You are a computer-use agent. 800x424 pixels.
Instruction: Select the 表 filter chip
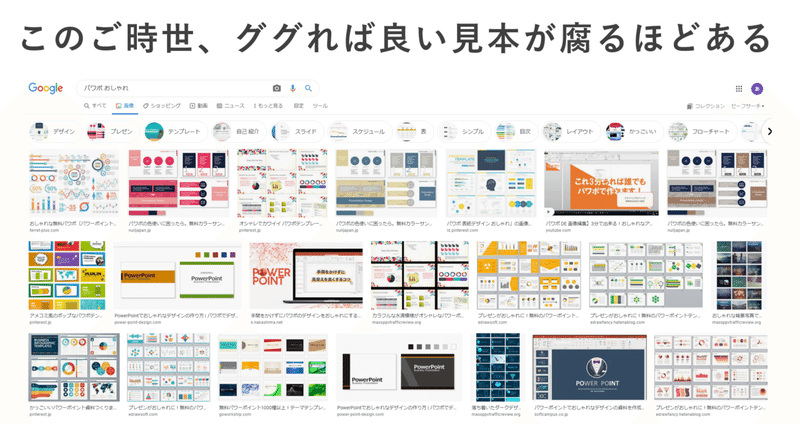(413, 132)
